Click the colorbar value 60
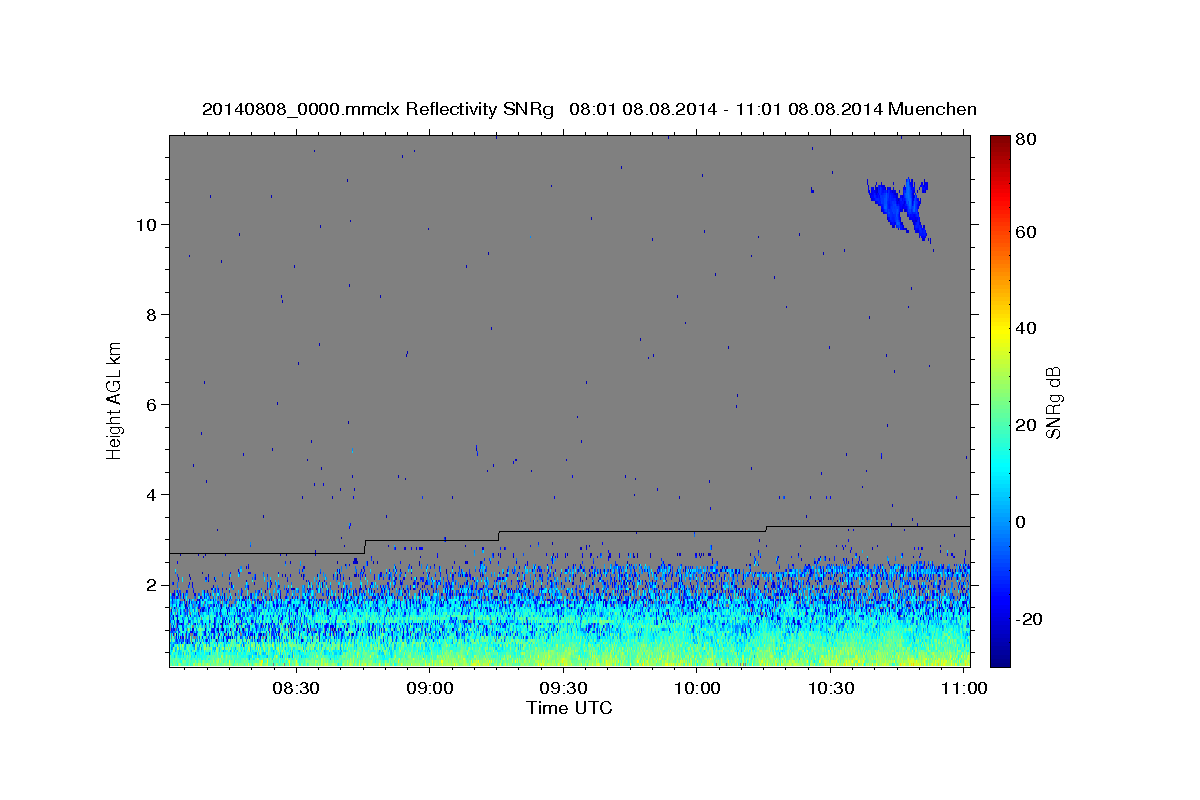The width and height of the screenshot is (1200, 800). [1026, 232]
